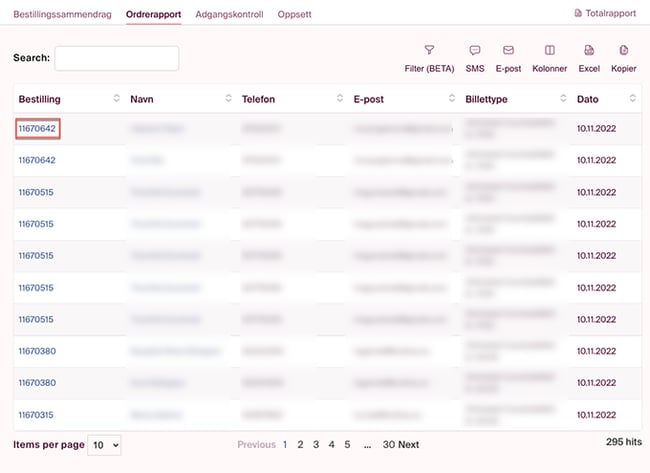The height and width of the screenshot is (473, 650).
Task: Open order 11670315 in the last row
Action: [36, 414]
